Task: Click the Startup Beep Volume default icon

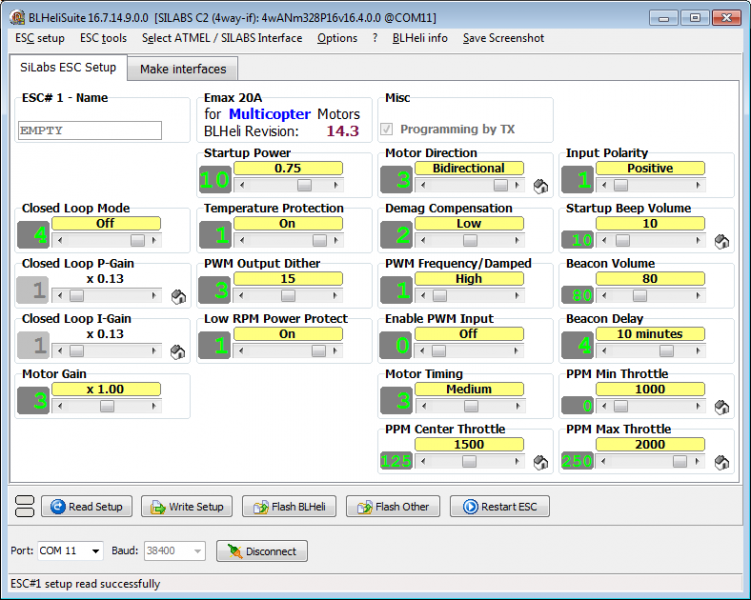Action: pos(721,241)
